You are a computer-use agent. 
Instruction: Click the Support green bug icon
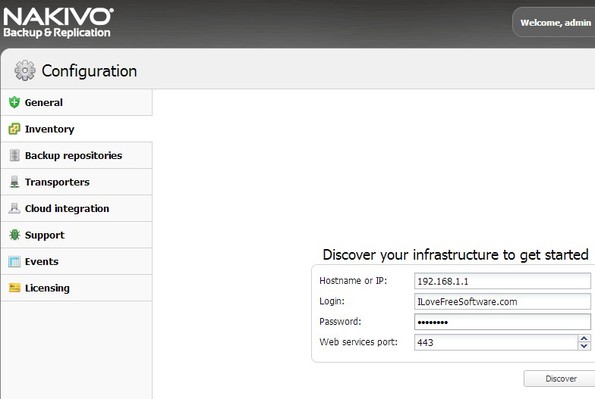[14, 235]
